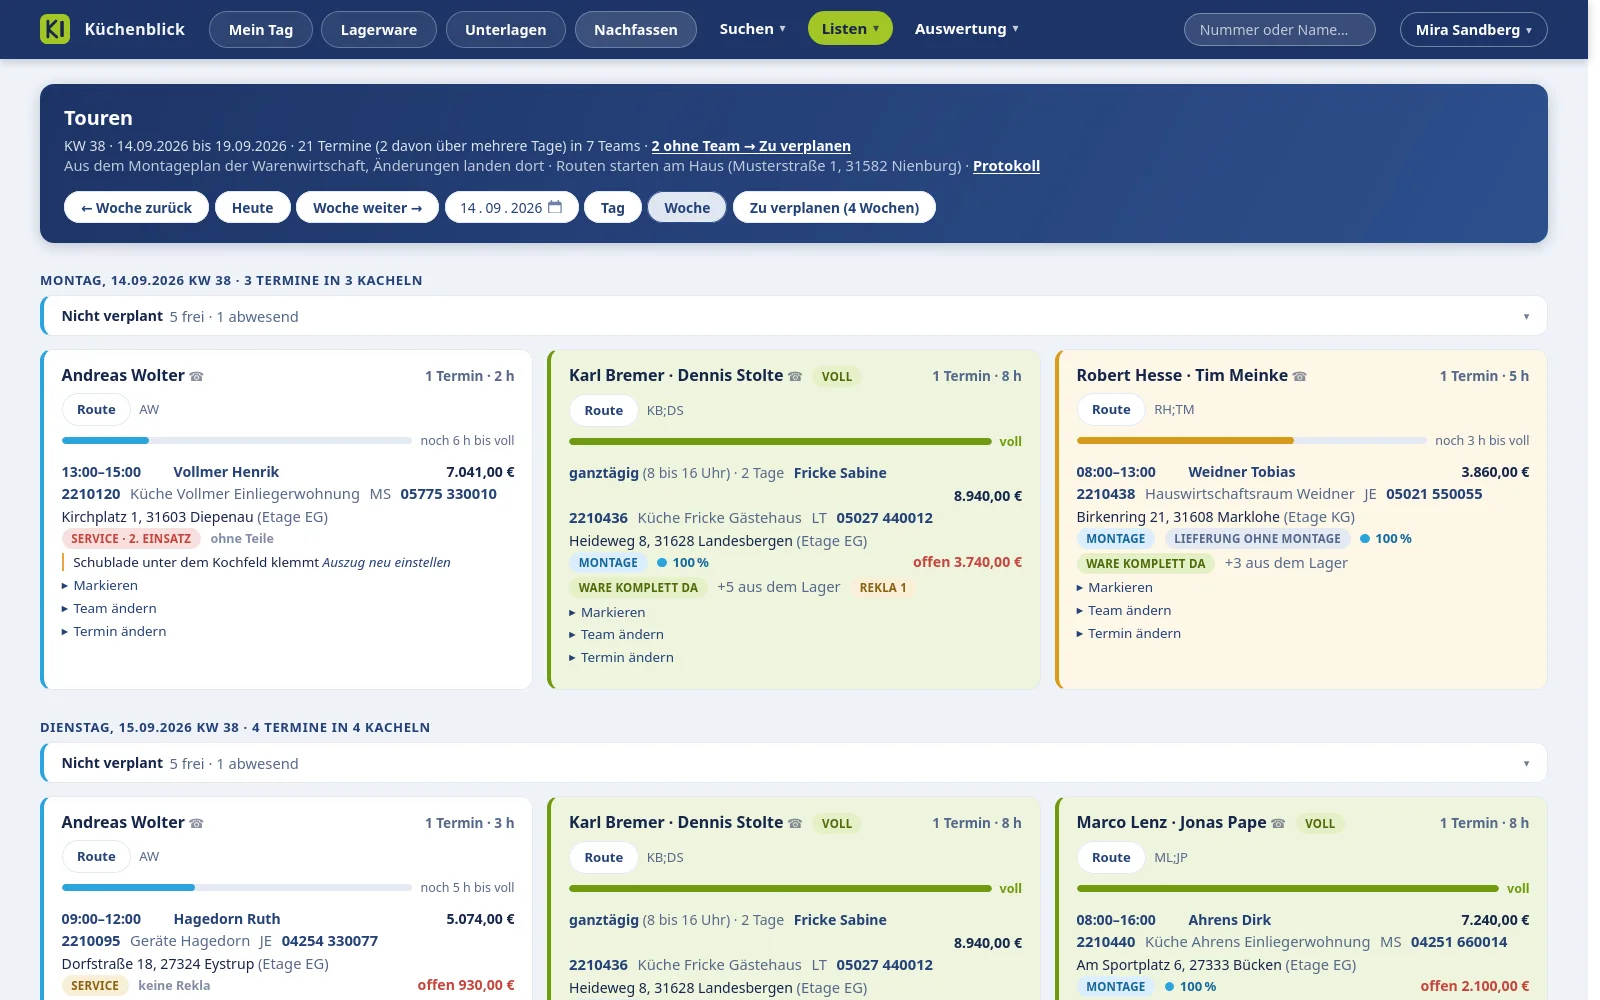Click phone number 05021 550055

pos(1434,494)
